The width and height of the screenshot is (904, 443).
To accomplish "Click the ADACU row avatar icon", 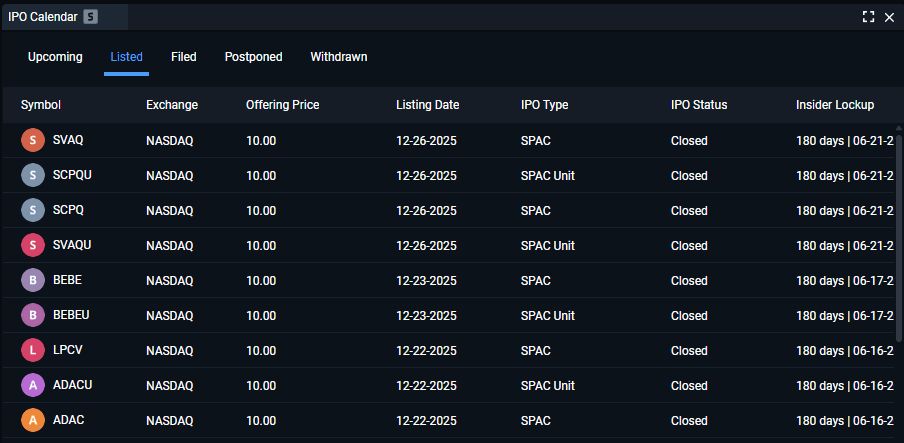I will [33, 385].
